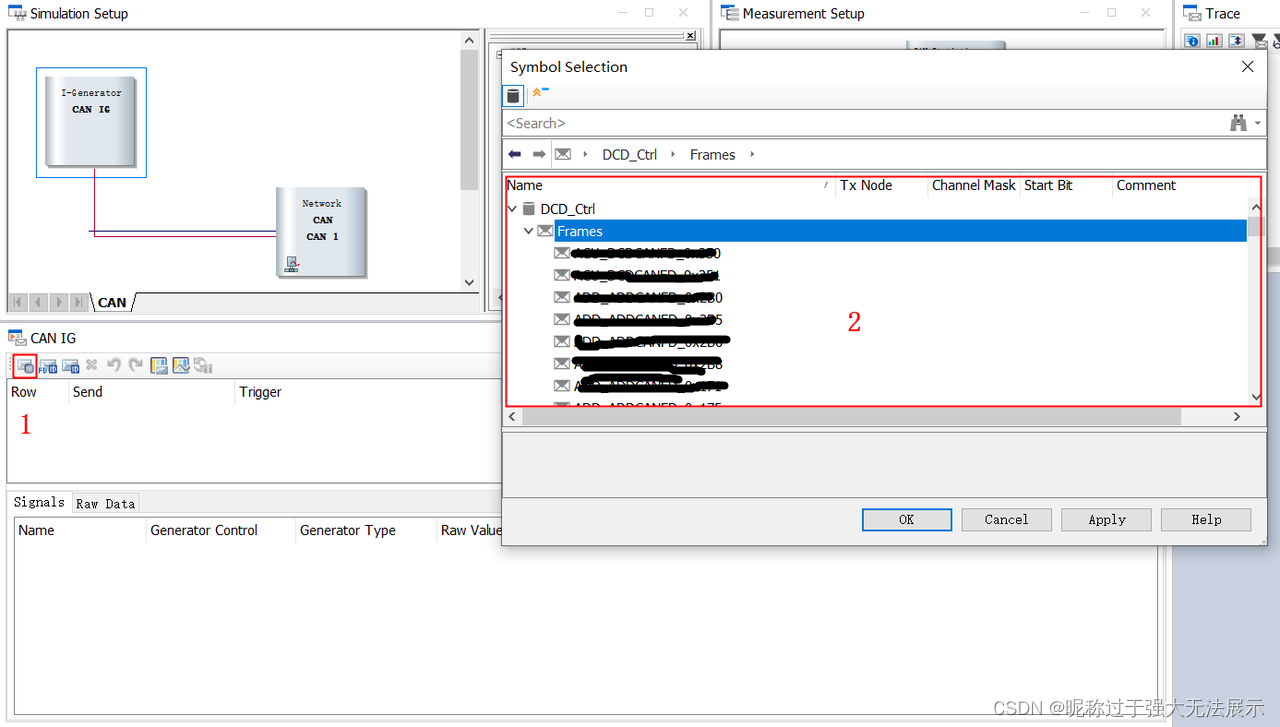Select the Network CAN 1 block

[x=321, y=232]
